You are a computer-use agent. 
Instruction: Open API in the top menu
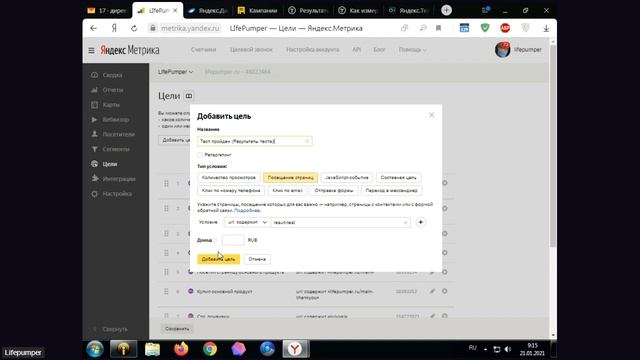tap(356, 50)
